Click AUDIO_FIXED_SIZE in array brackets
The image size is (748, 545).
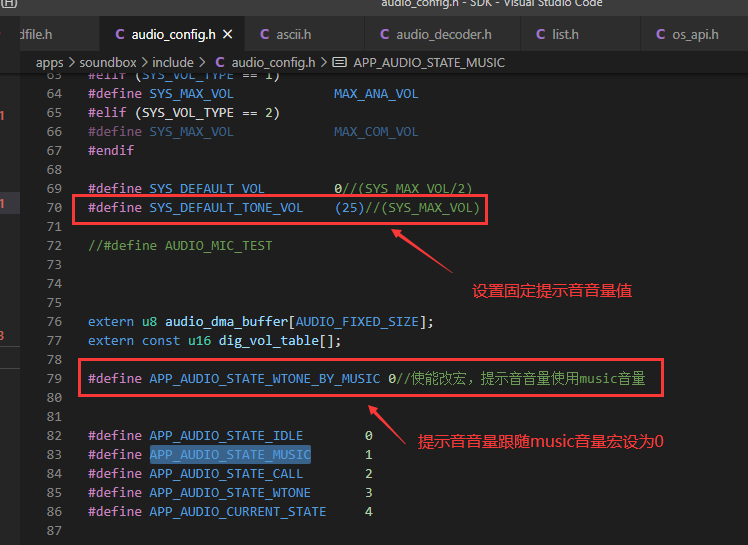coord(357,322)
